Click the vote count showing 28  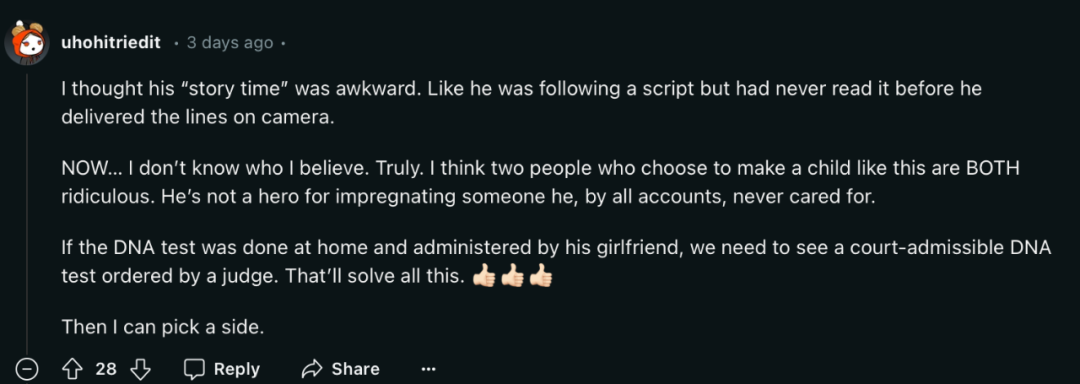[x=106, y=369]
